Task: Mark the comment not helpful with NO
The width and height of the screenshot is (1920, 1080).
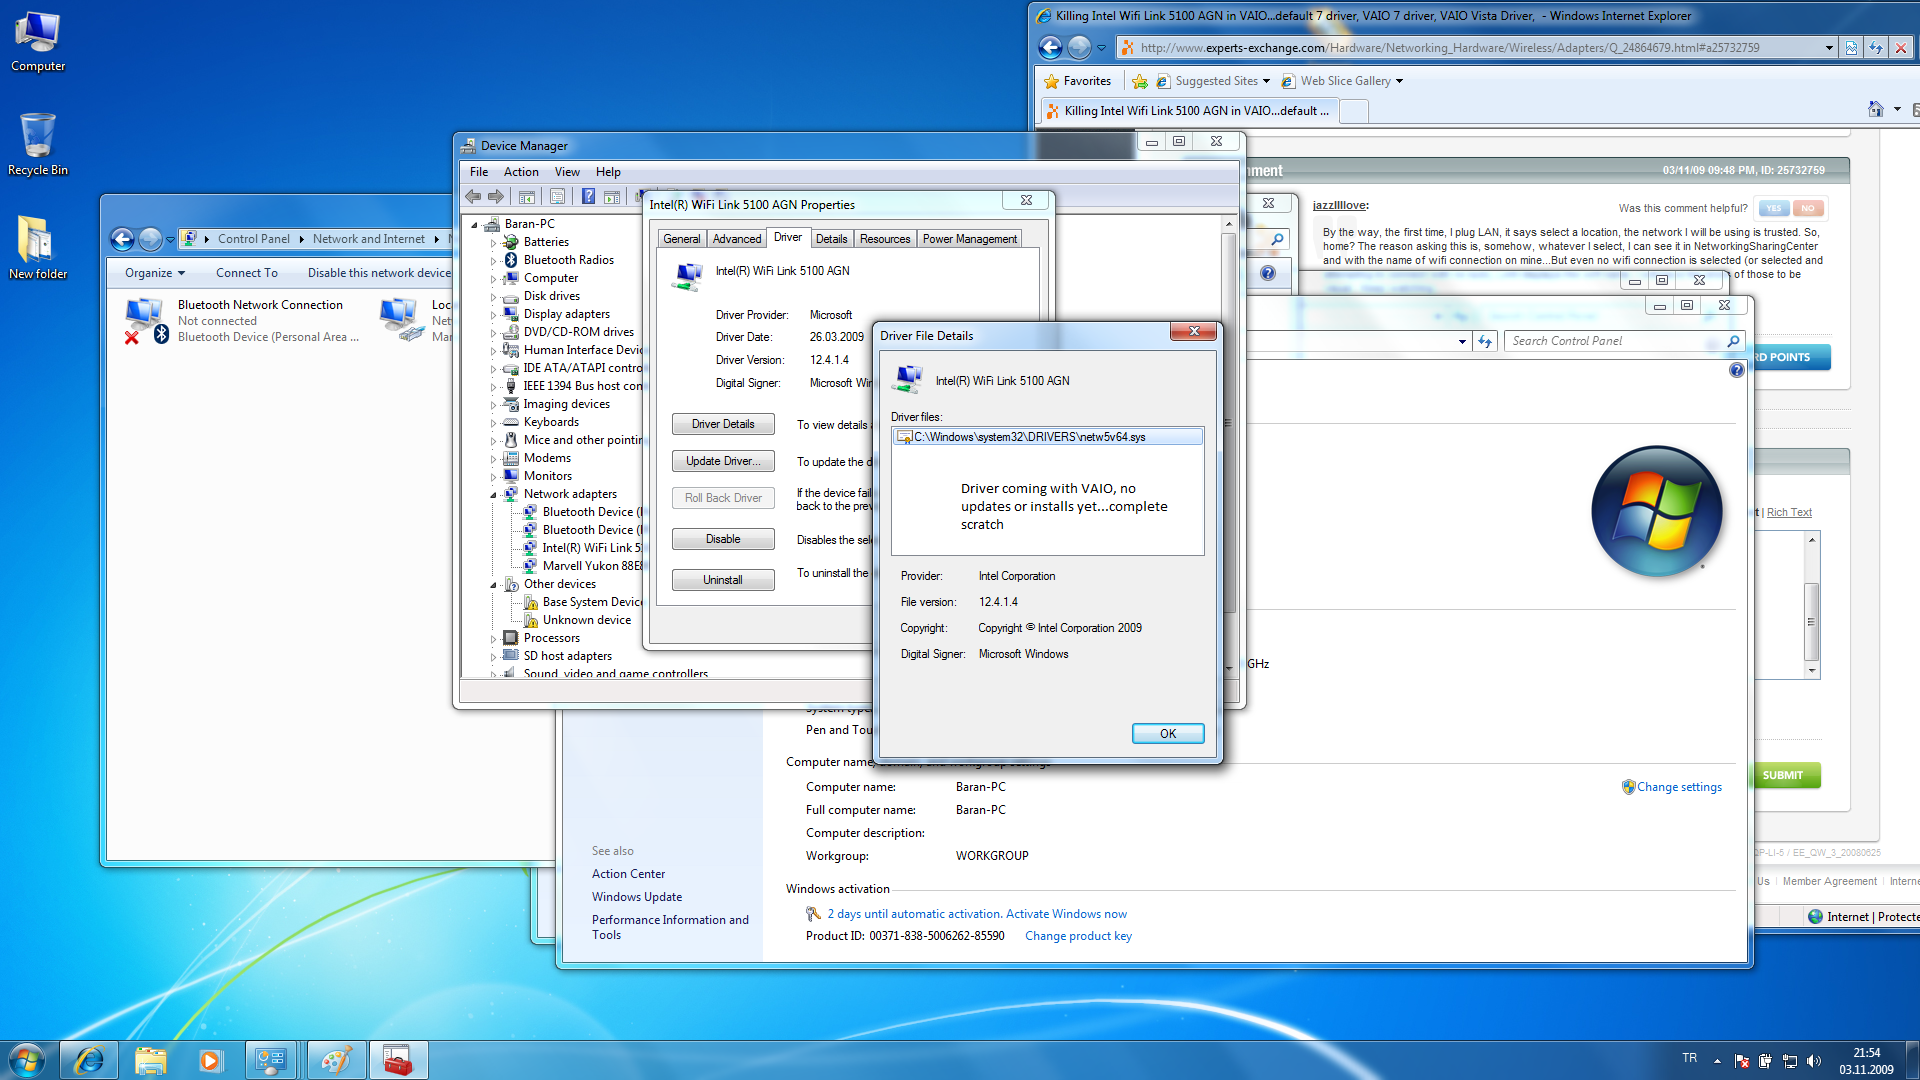Action: (1808, 208)
